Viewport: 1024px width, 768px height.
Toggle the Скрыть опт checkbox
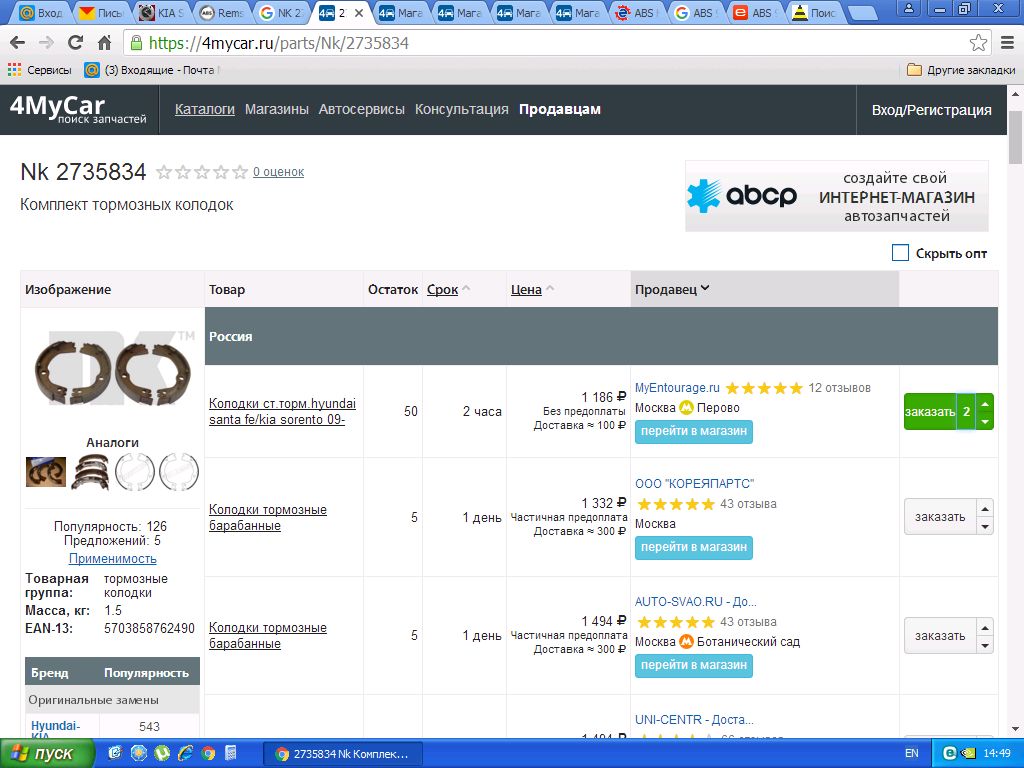pos(900,253)
